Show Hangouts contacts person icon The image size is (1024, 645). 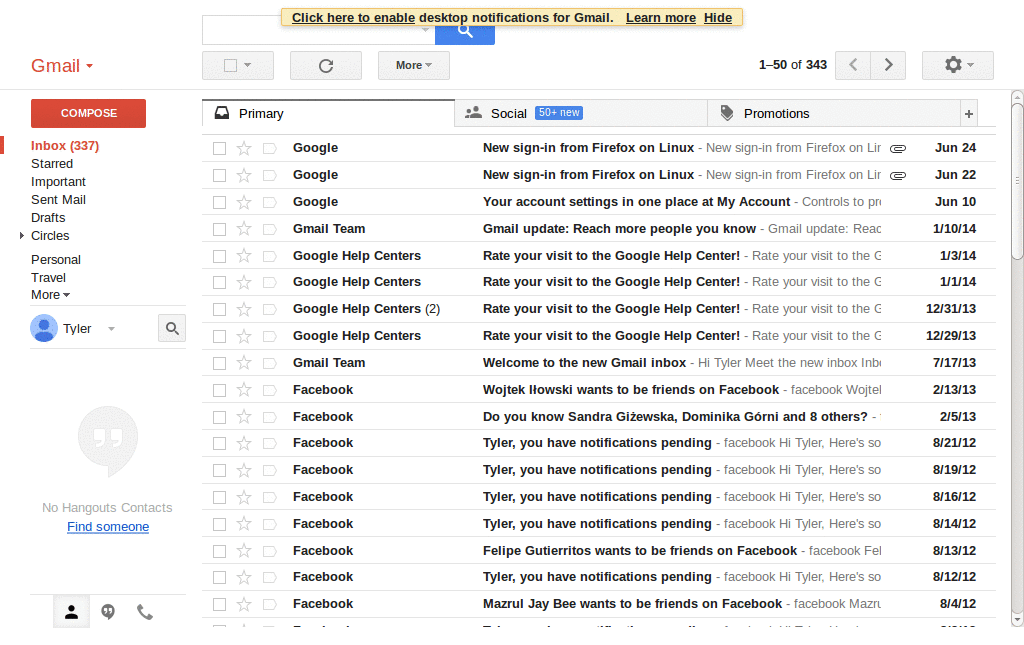pos(71,612)
